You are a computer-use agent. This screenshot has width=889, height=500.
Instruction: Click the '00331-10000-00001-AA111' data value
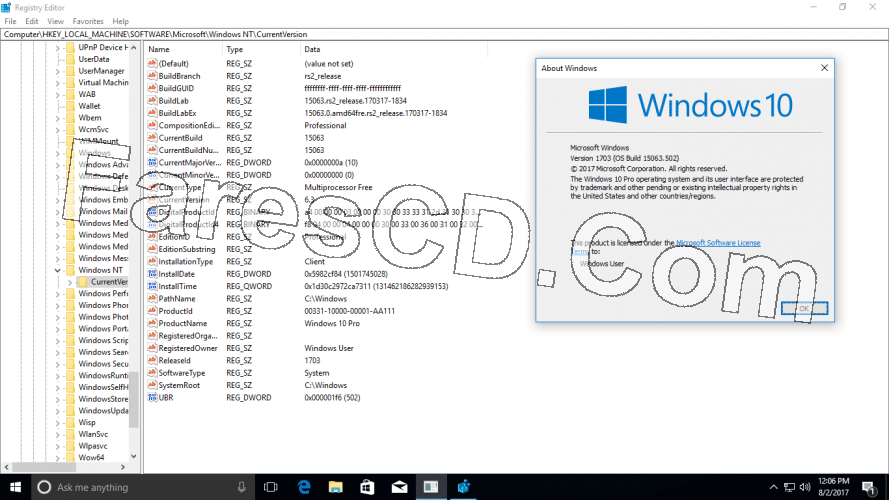tap(349, 311)
